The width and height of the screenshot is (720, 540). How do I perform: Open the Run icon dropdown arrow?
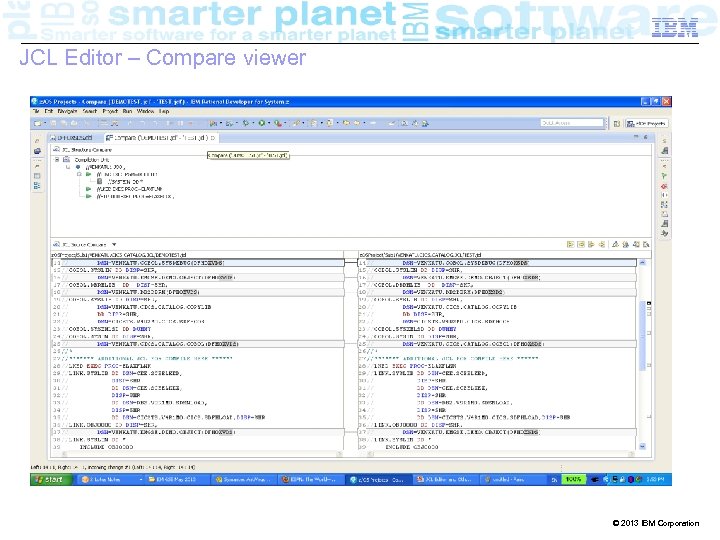(269, 123)
